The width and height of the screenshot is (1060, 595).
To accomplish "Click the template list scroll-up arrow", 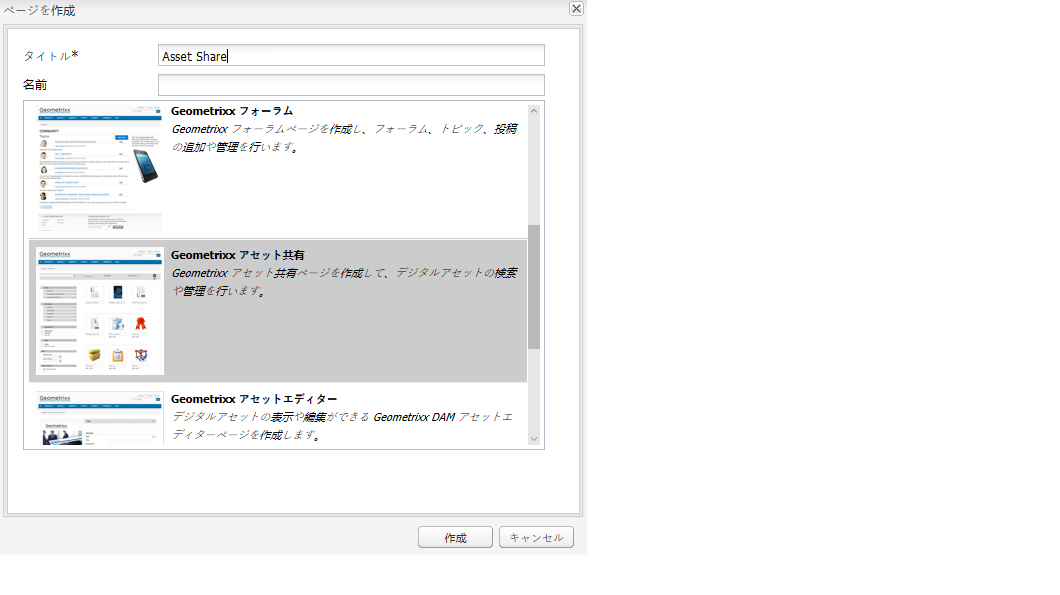I will [534, 111].
